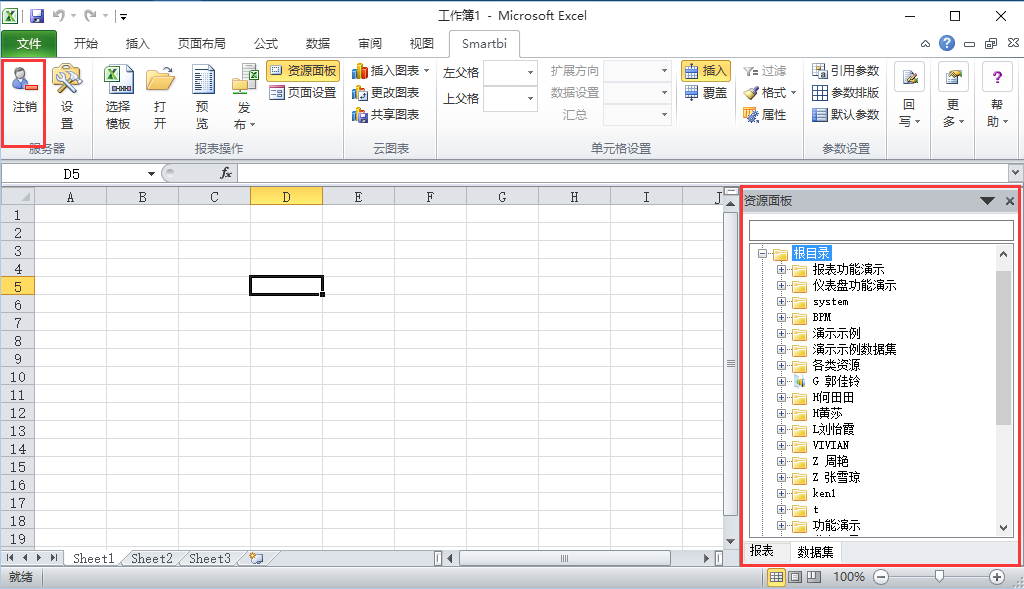The image size is (1024, 589).
Task: Open the 上父格 dropdown
Action: [x=530, y=99]
